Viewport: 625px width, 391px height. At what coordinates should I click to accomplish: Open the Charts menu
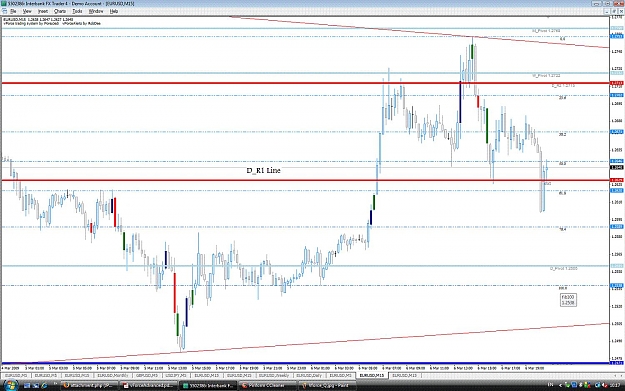click(x=60, y=11)
